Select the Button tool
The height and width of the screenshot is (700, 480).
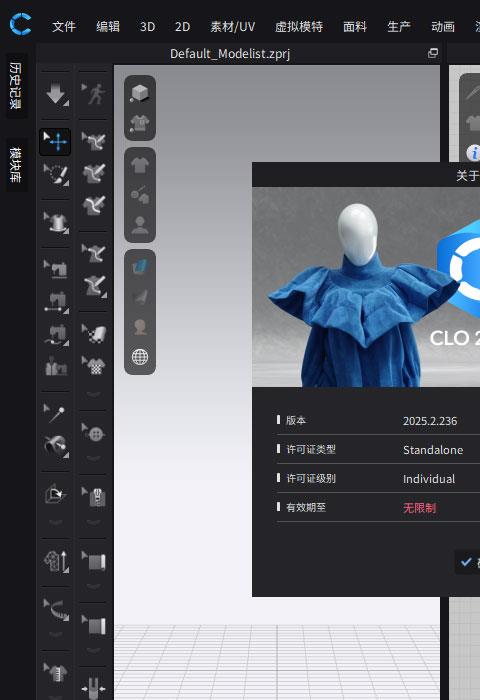(x=94, y=433)
